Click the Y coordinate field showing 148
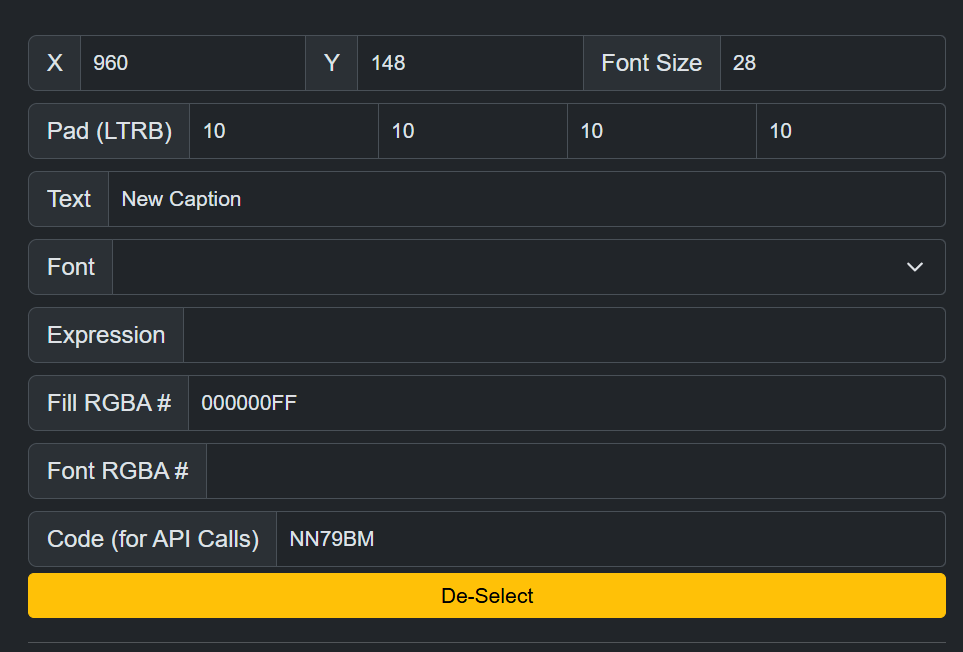The image size is (963, 652). pyautogui.click(x=470, y=63)
